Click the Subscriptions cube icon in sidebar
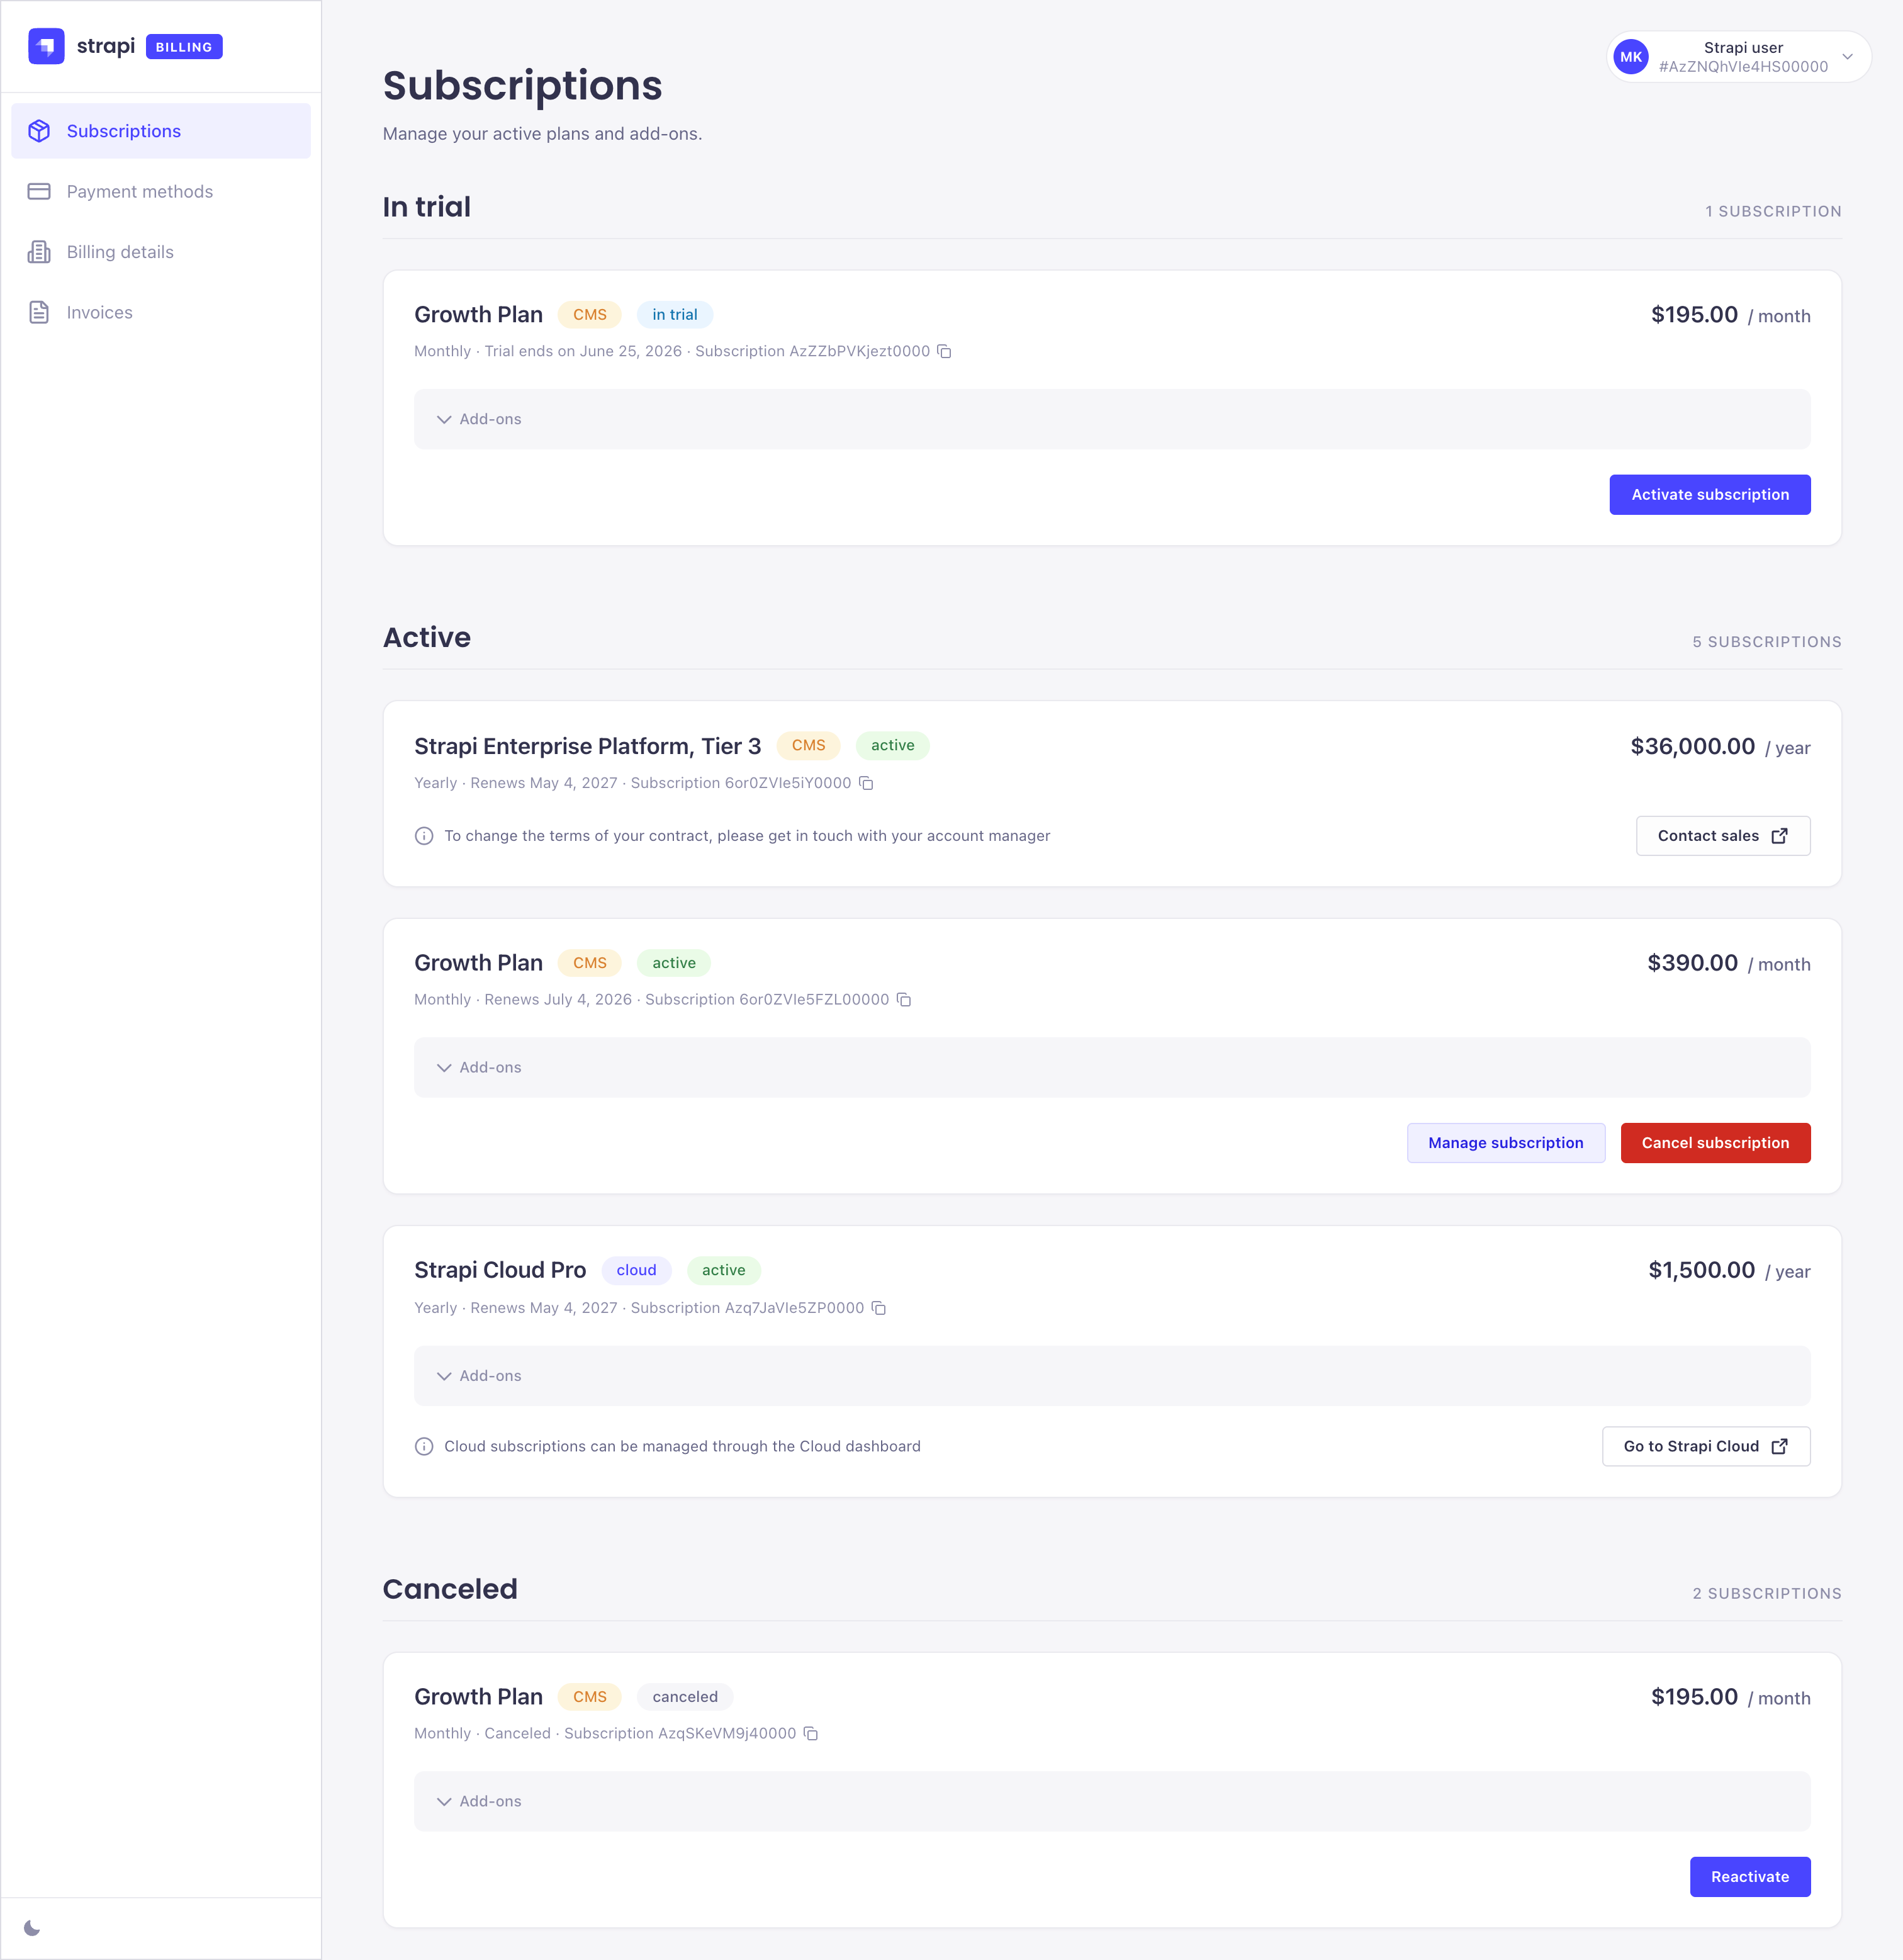1903x1960 pixels. tap(39, 131)
